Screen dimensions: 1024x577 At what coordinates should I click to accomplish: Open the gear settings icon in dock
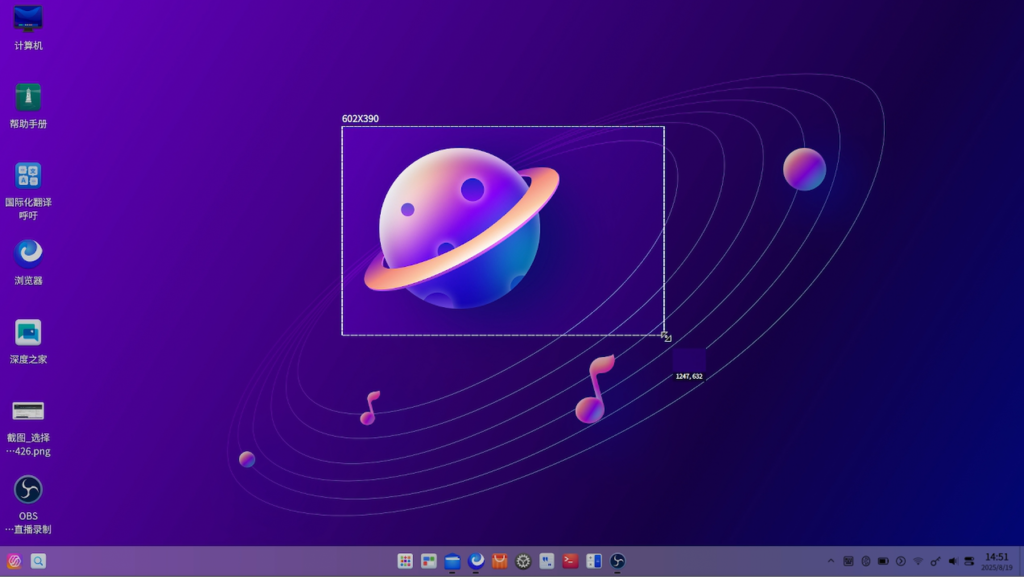523,561
